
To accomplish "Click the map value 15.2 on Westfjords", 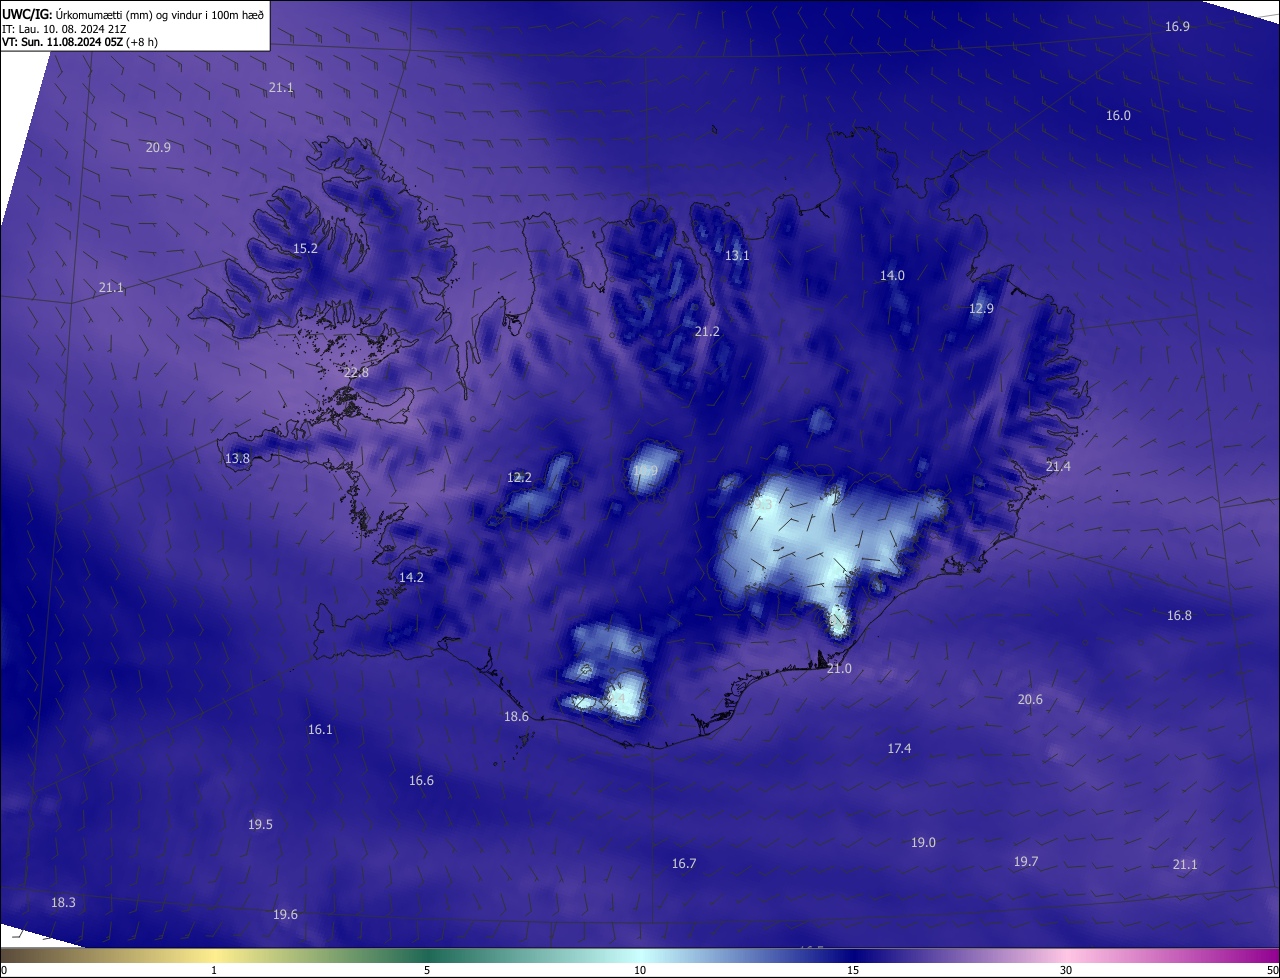I will pos(305,249).
